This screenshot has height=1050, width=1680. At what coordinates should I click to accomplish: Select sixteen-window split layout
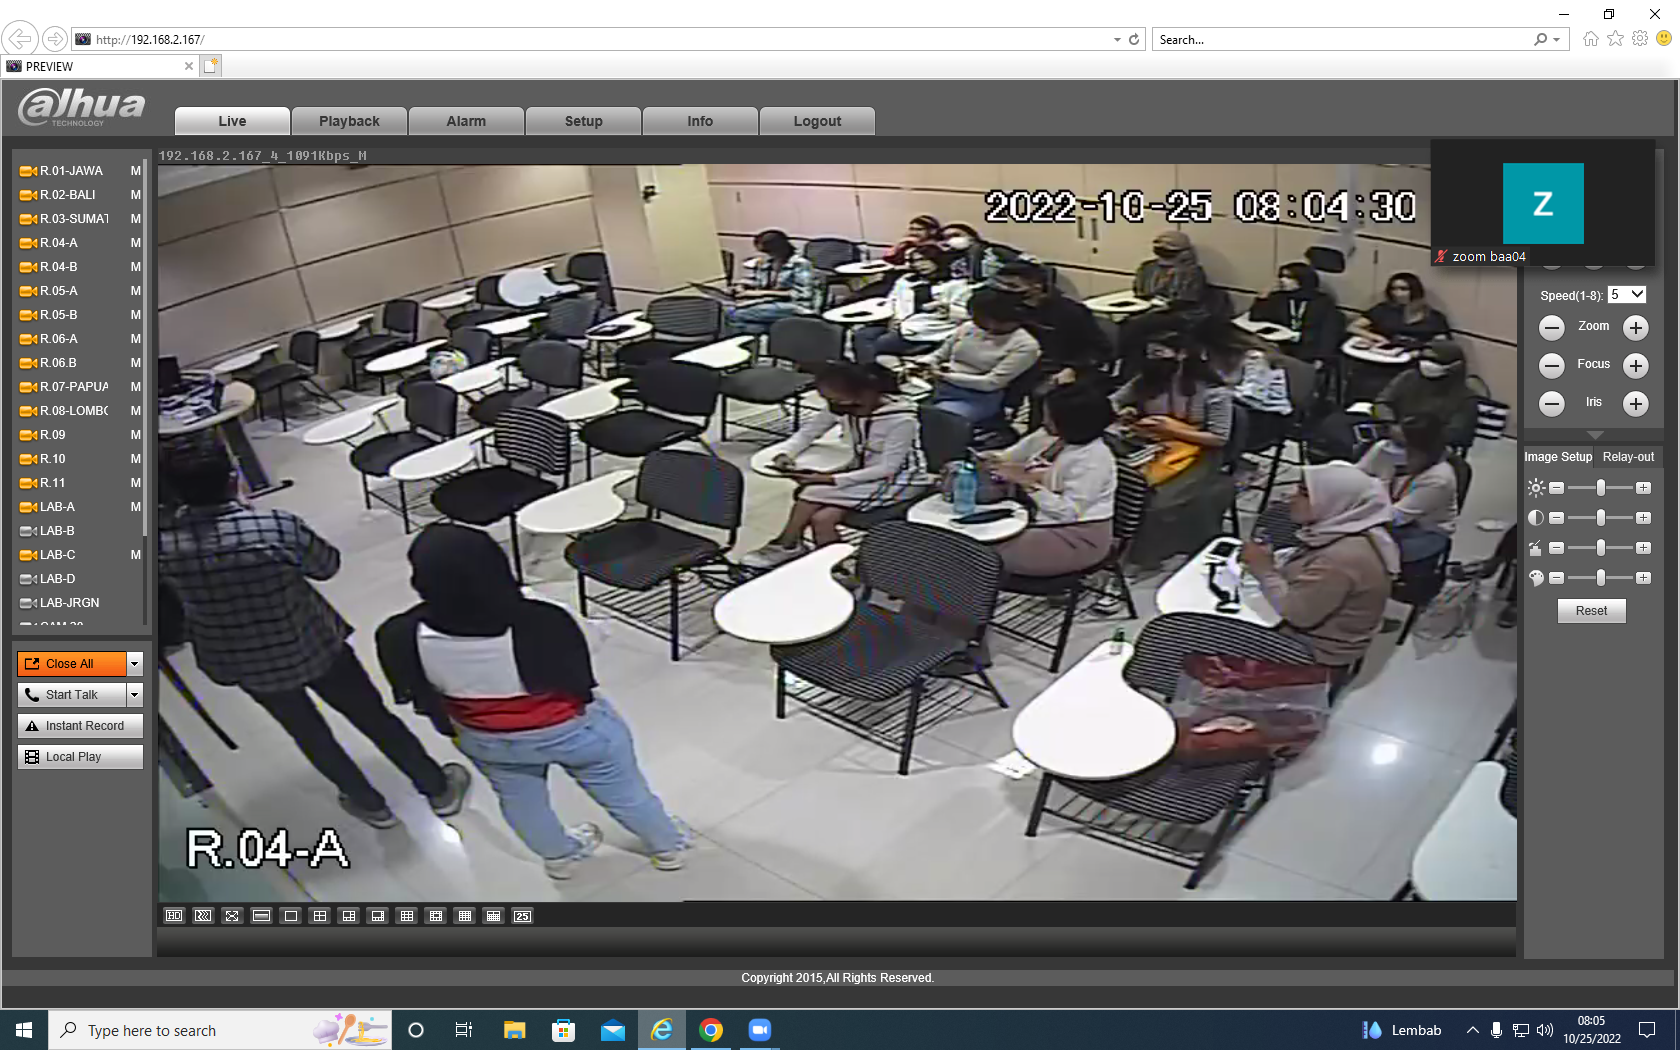click(464, 916)
